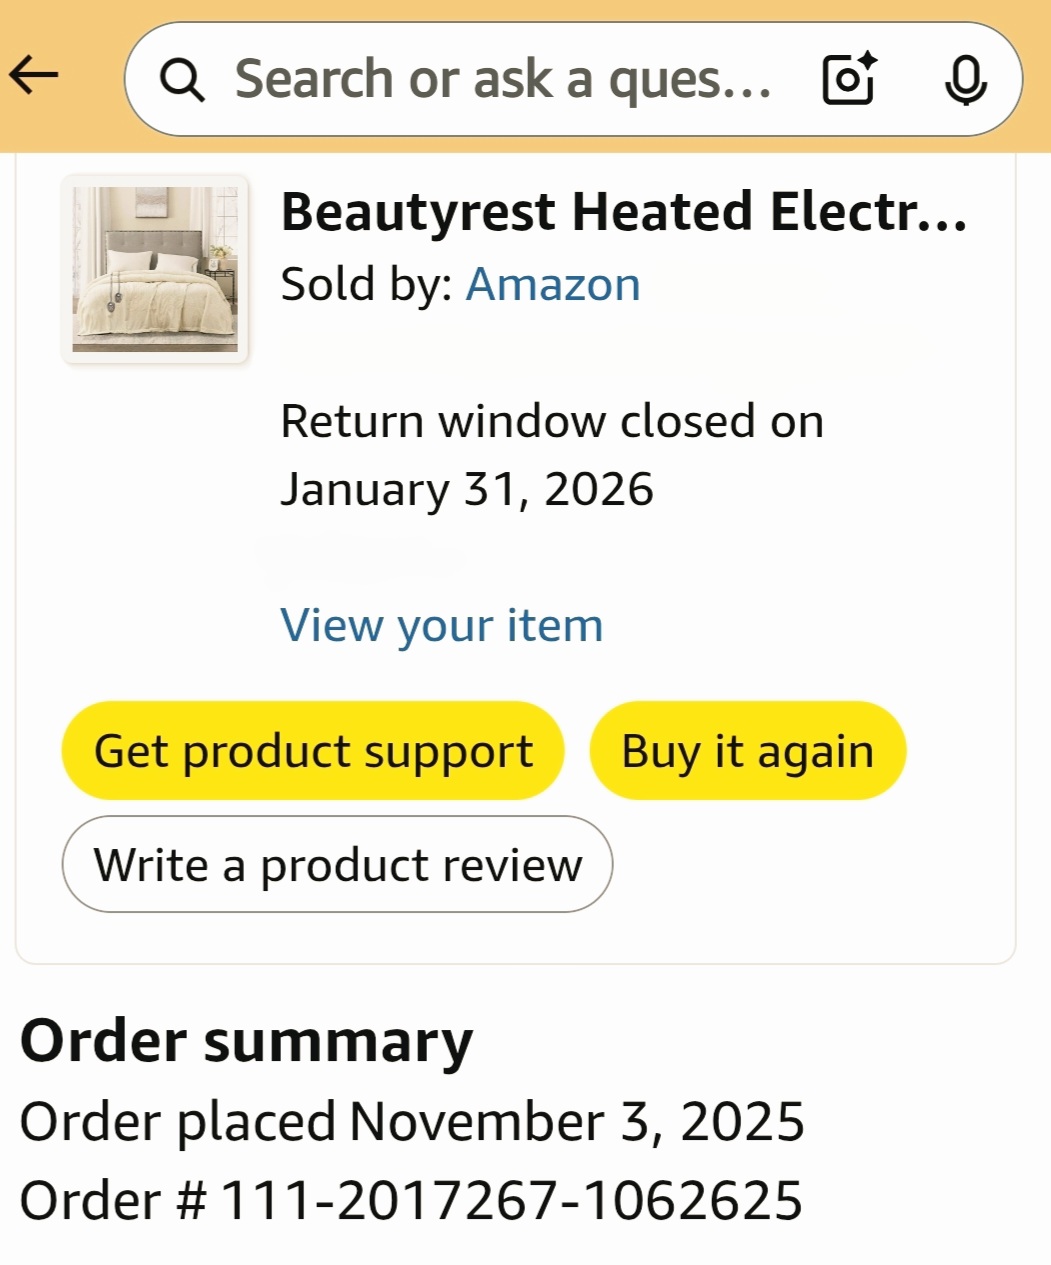Tap the 'Buy it again' button
Image resolution: width=1051 pixels, height=1265 pixels.
pos(748,751)
